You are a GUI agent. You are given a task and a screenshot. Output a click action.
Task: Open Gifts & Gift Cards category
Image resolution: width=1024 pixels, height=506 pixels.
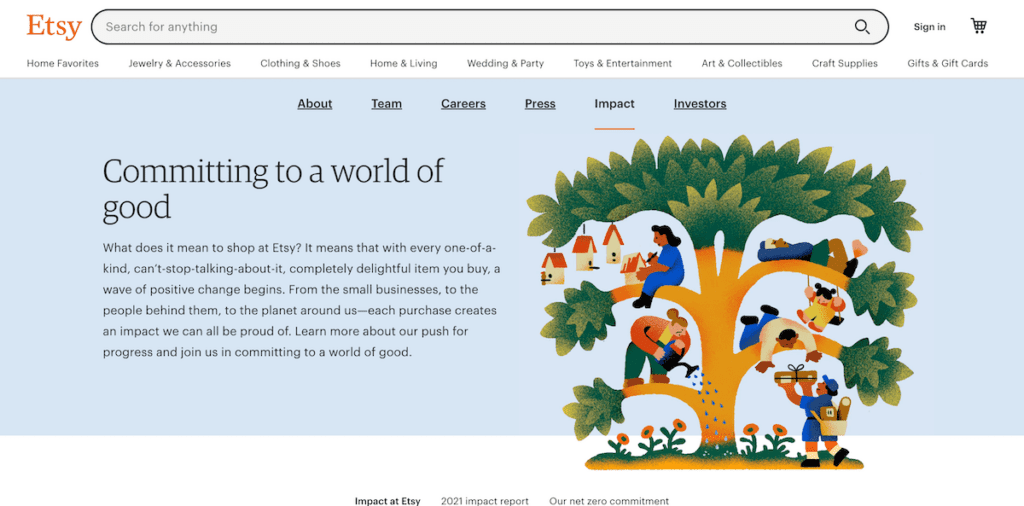948,63
